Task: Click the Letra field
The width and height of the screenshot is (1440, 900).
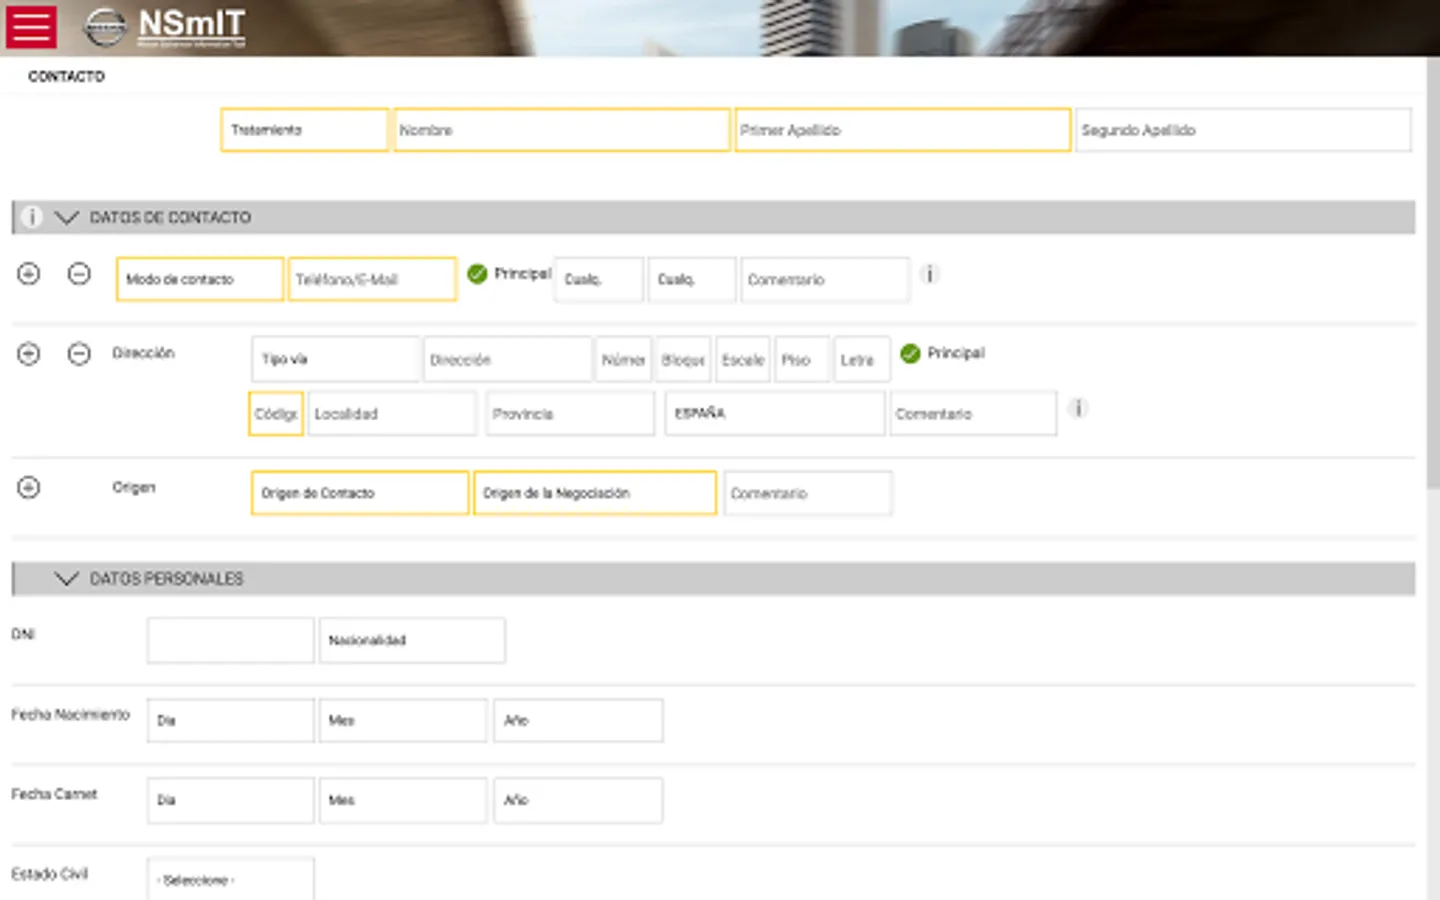Action: pyautogui.click(x=862, y=359)
